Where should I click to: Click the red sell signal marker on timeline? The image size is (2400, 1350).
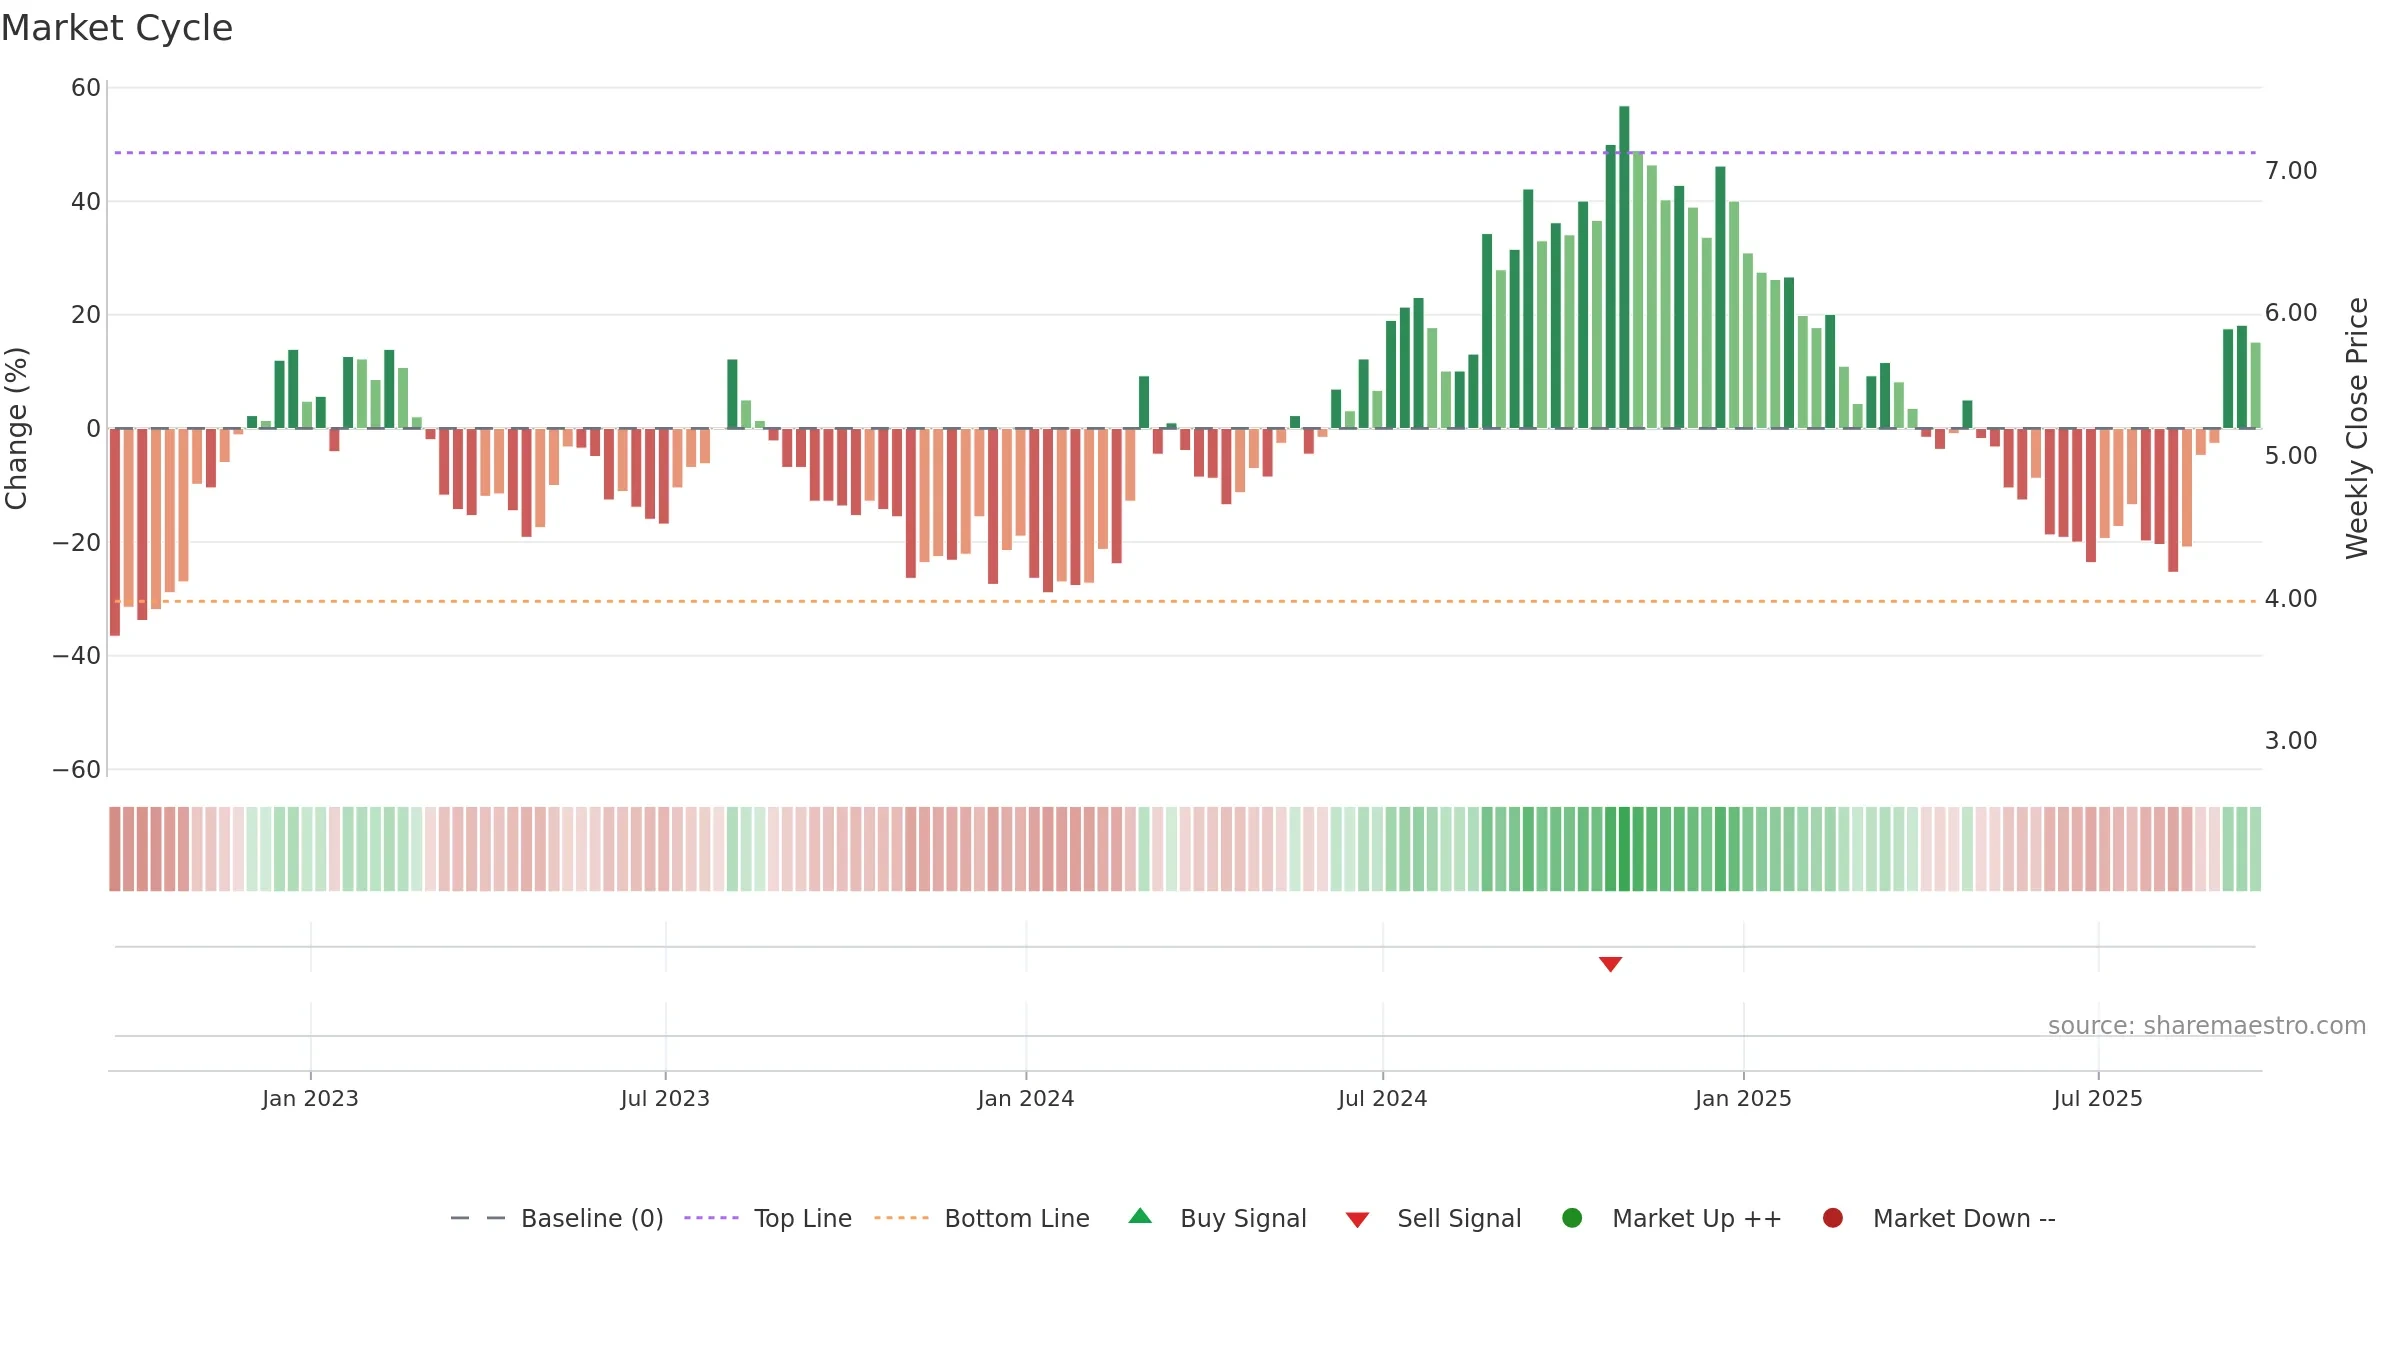point(1610,964)
